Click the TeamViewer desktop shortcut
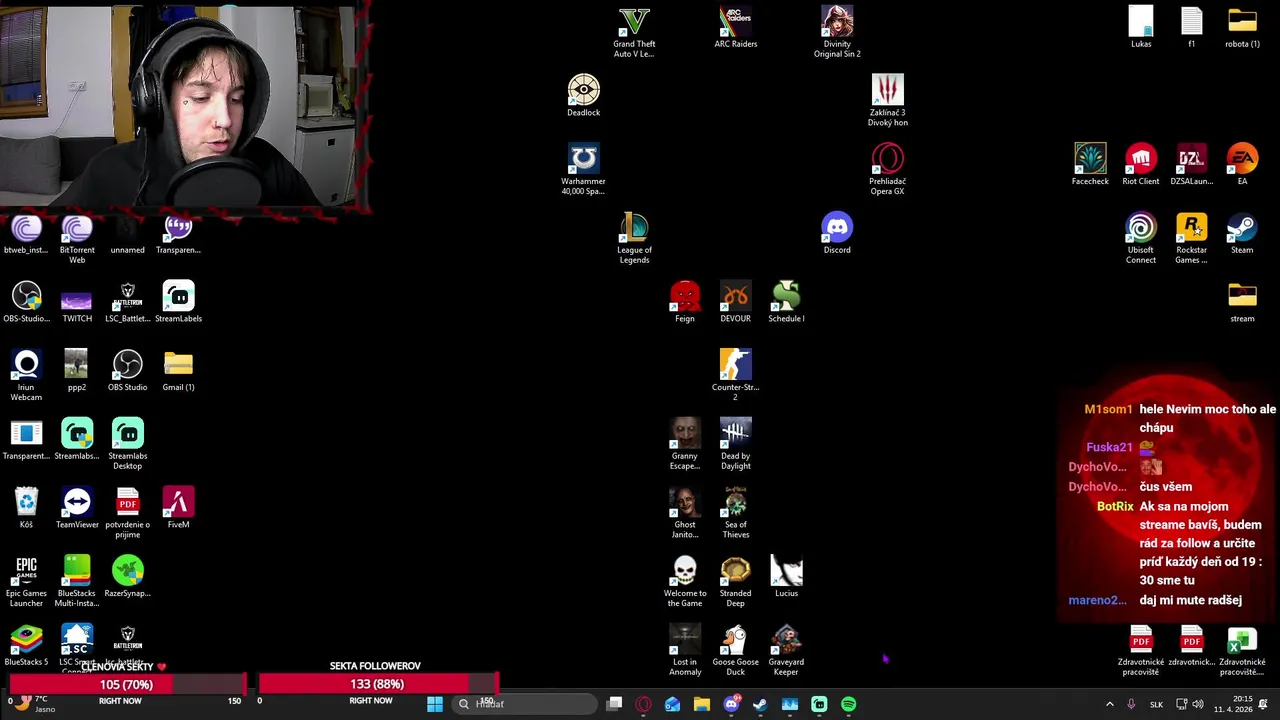The width and height of the screenshot is (1280, 720). pos(77,508)
